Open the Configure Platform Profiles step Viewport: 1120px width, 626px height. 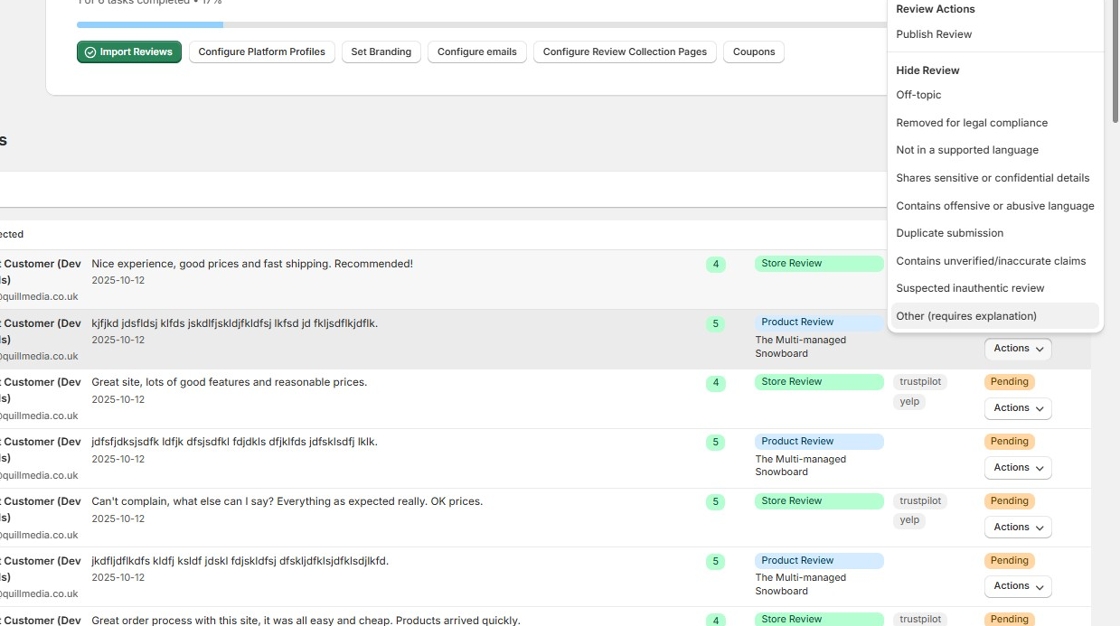click(x=261, y=52)
